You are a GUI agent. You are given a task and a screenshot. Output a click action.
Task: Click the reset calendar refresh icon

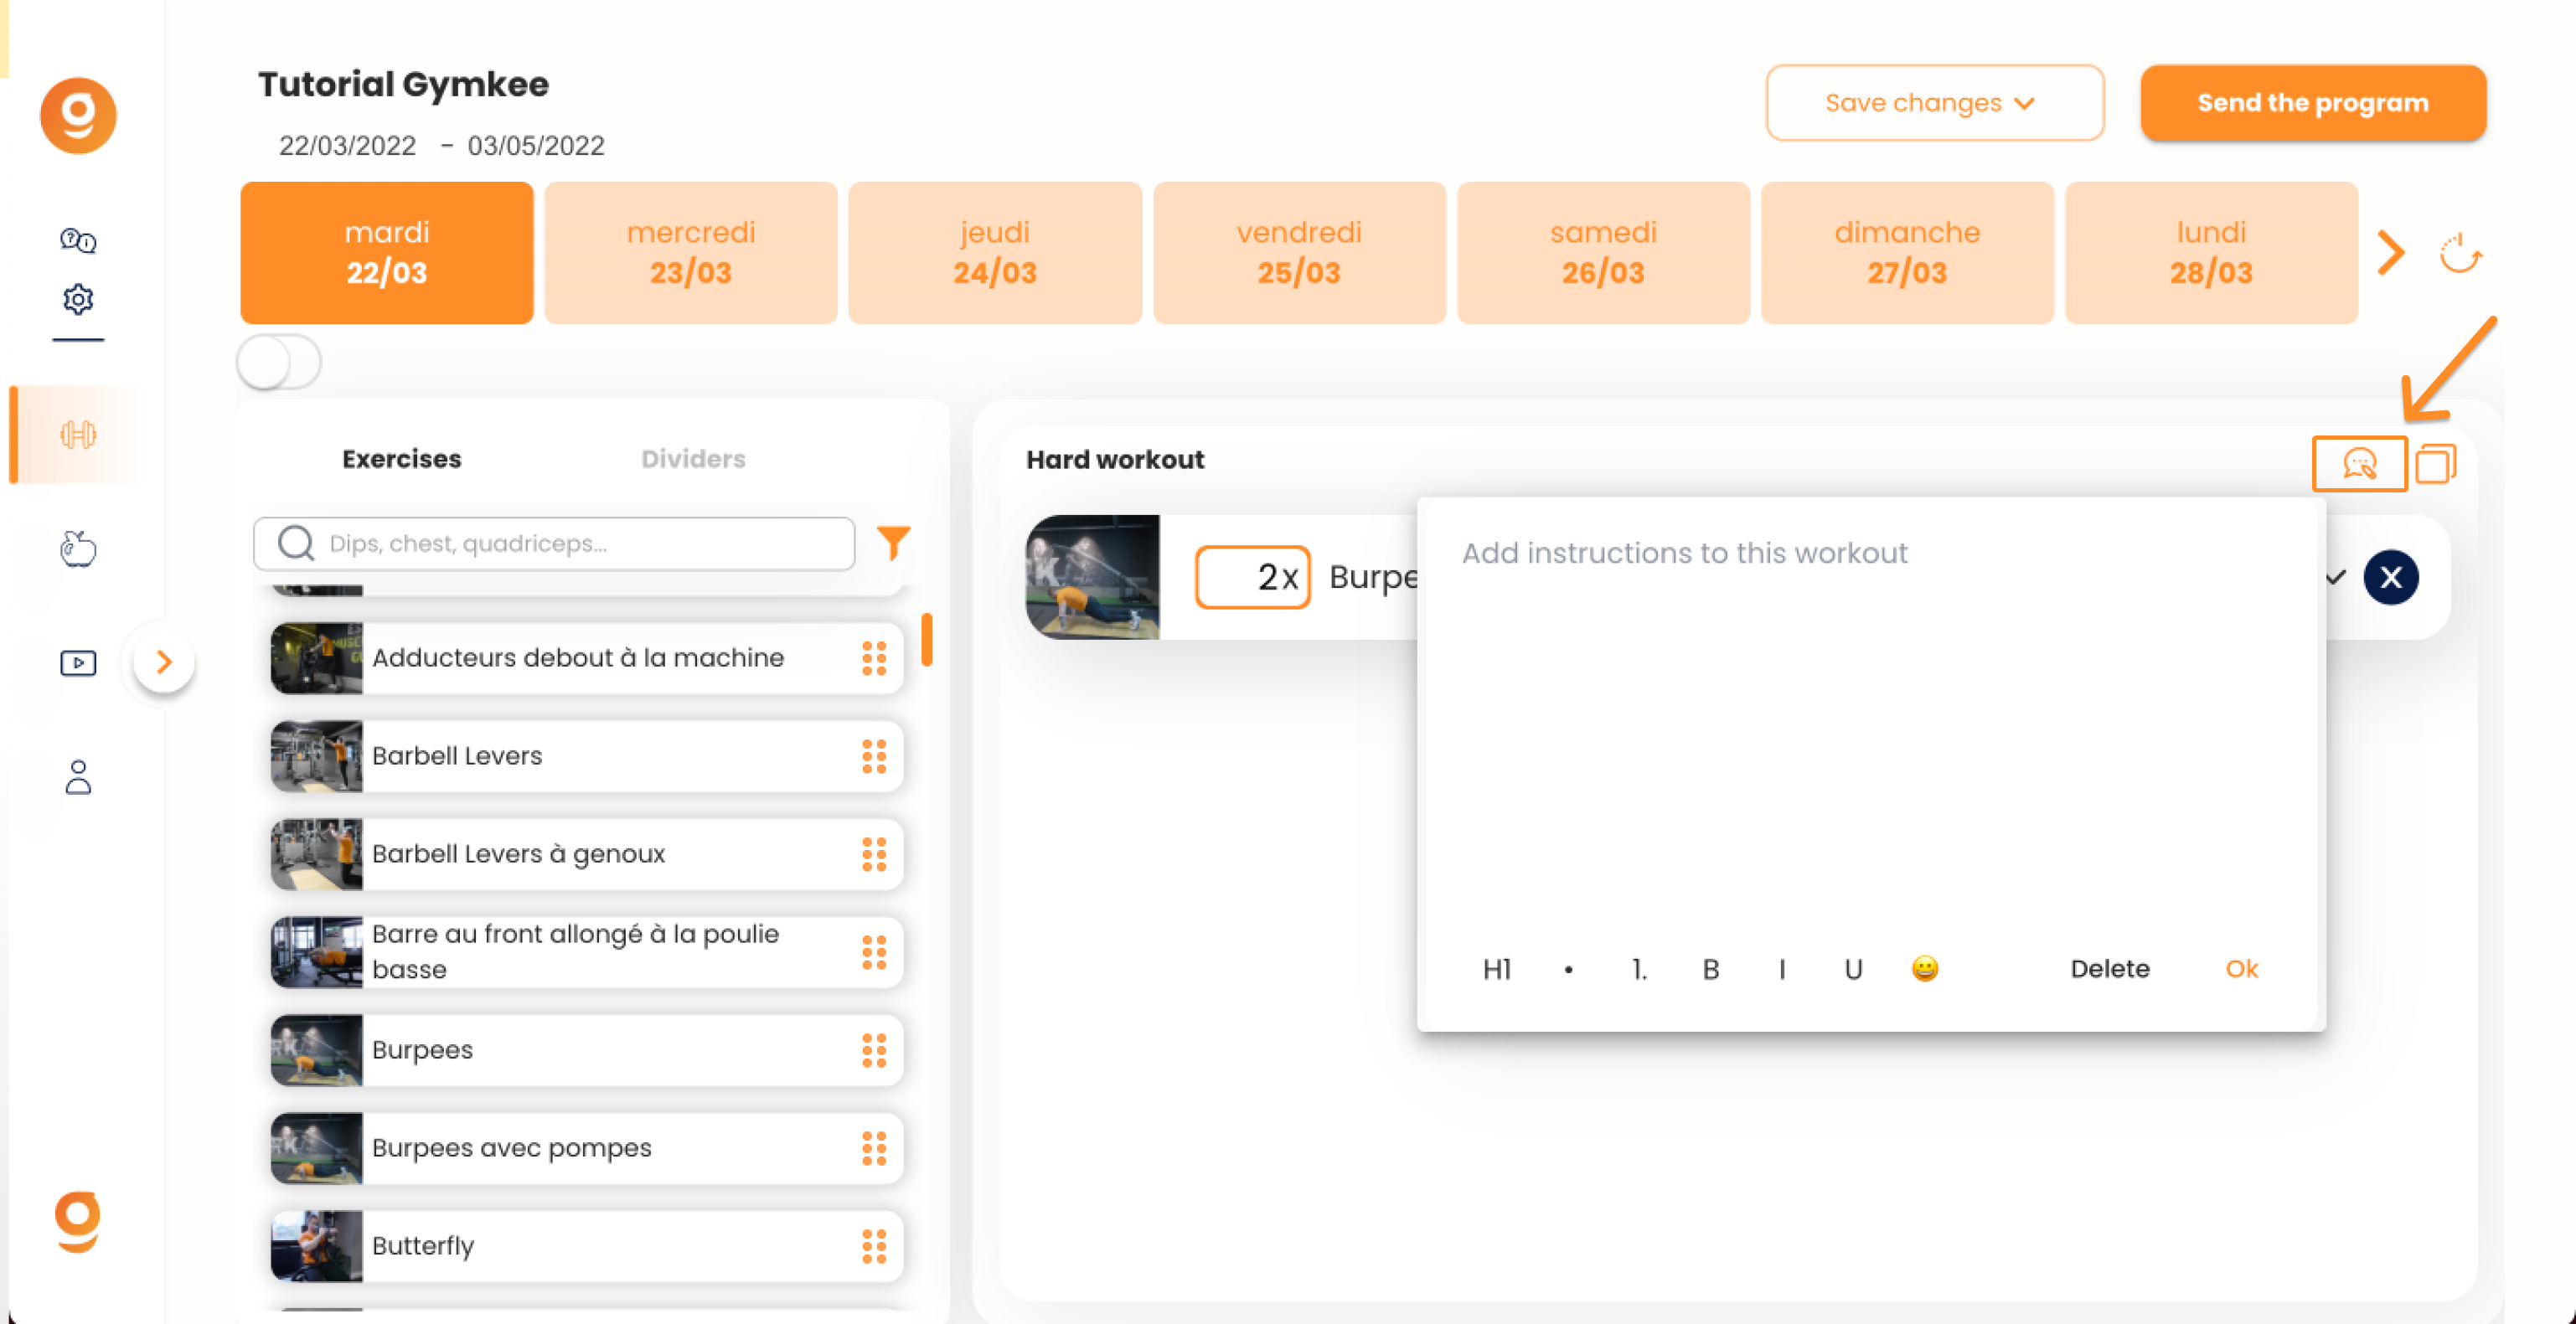click(2460, 254)
